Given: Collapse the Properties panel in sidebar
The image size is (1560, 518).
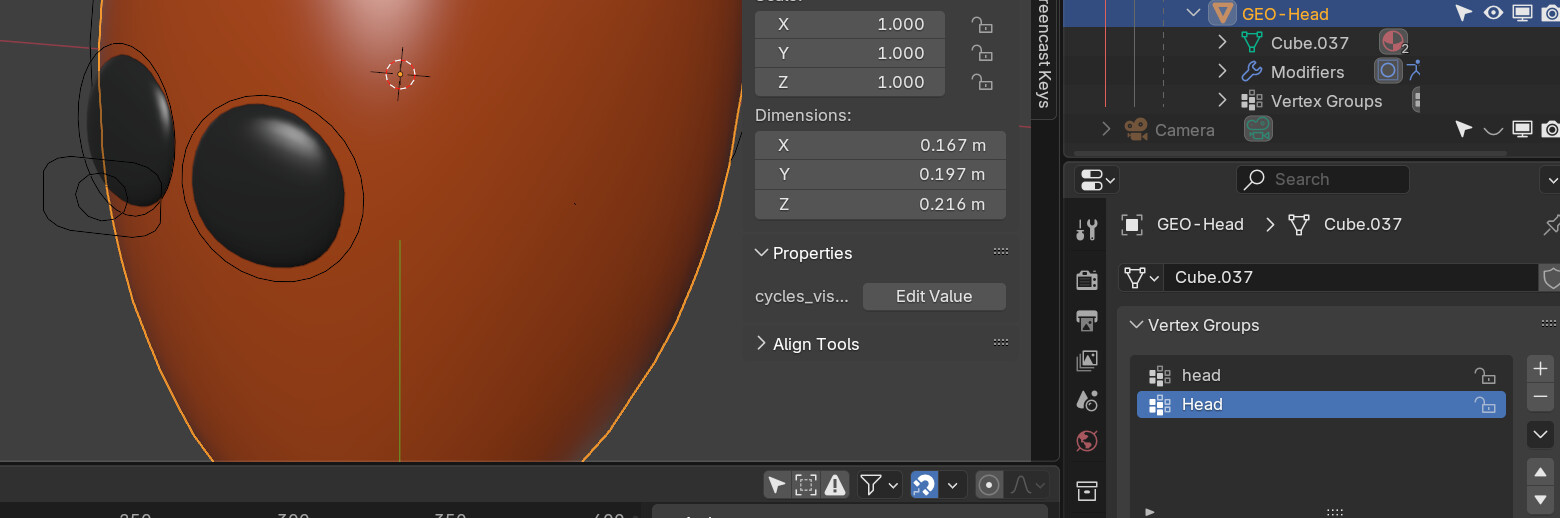Looking at the screenshot, I should [x=762, y=253].
